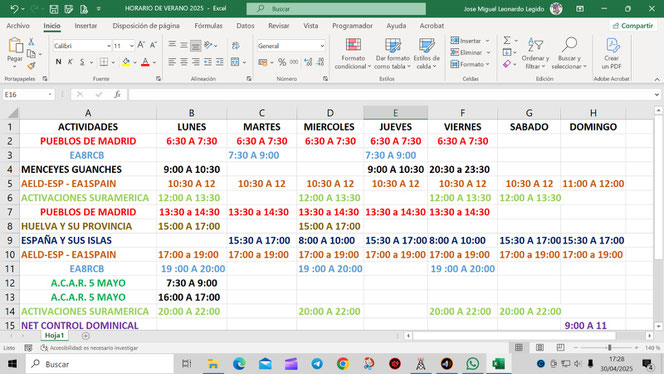Viewport: 664px width, 374px height.
Task: Click wrap text icon
Action: (236, 45)
